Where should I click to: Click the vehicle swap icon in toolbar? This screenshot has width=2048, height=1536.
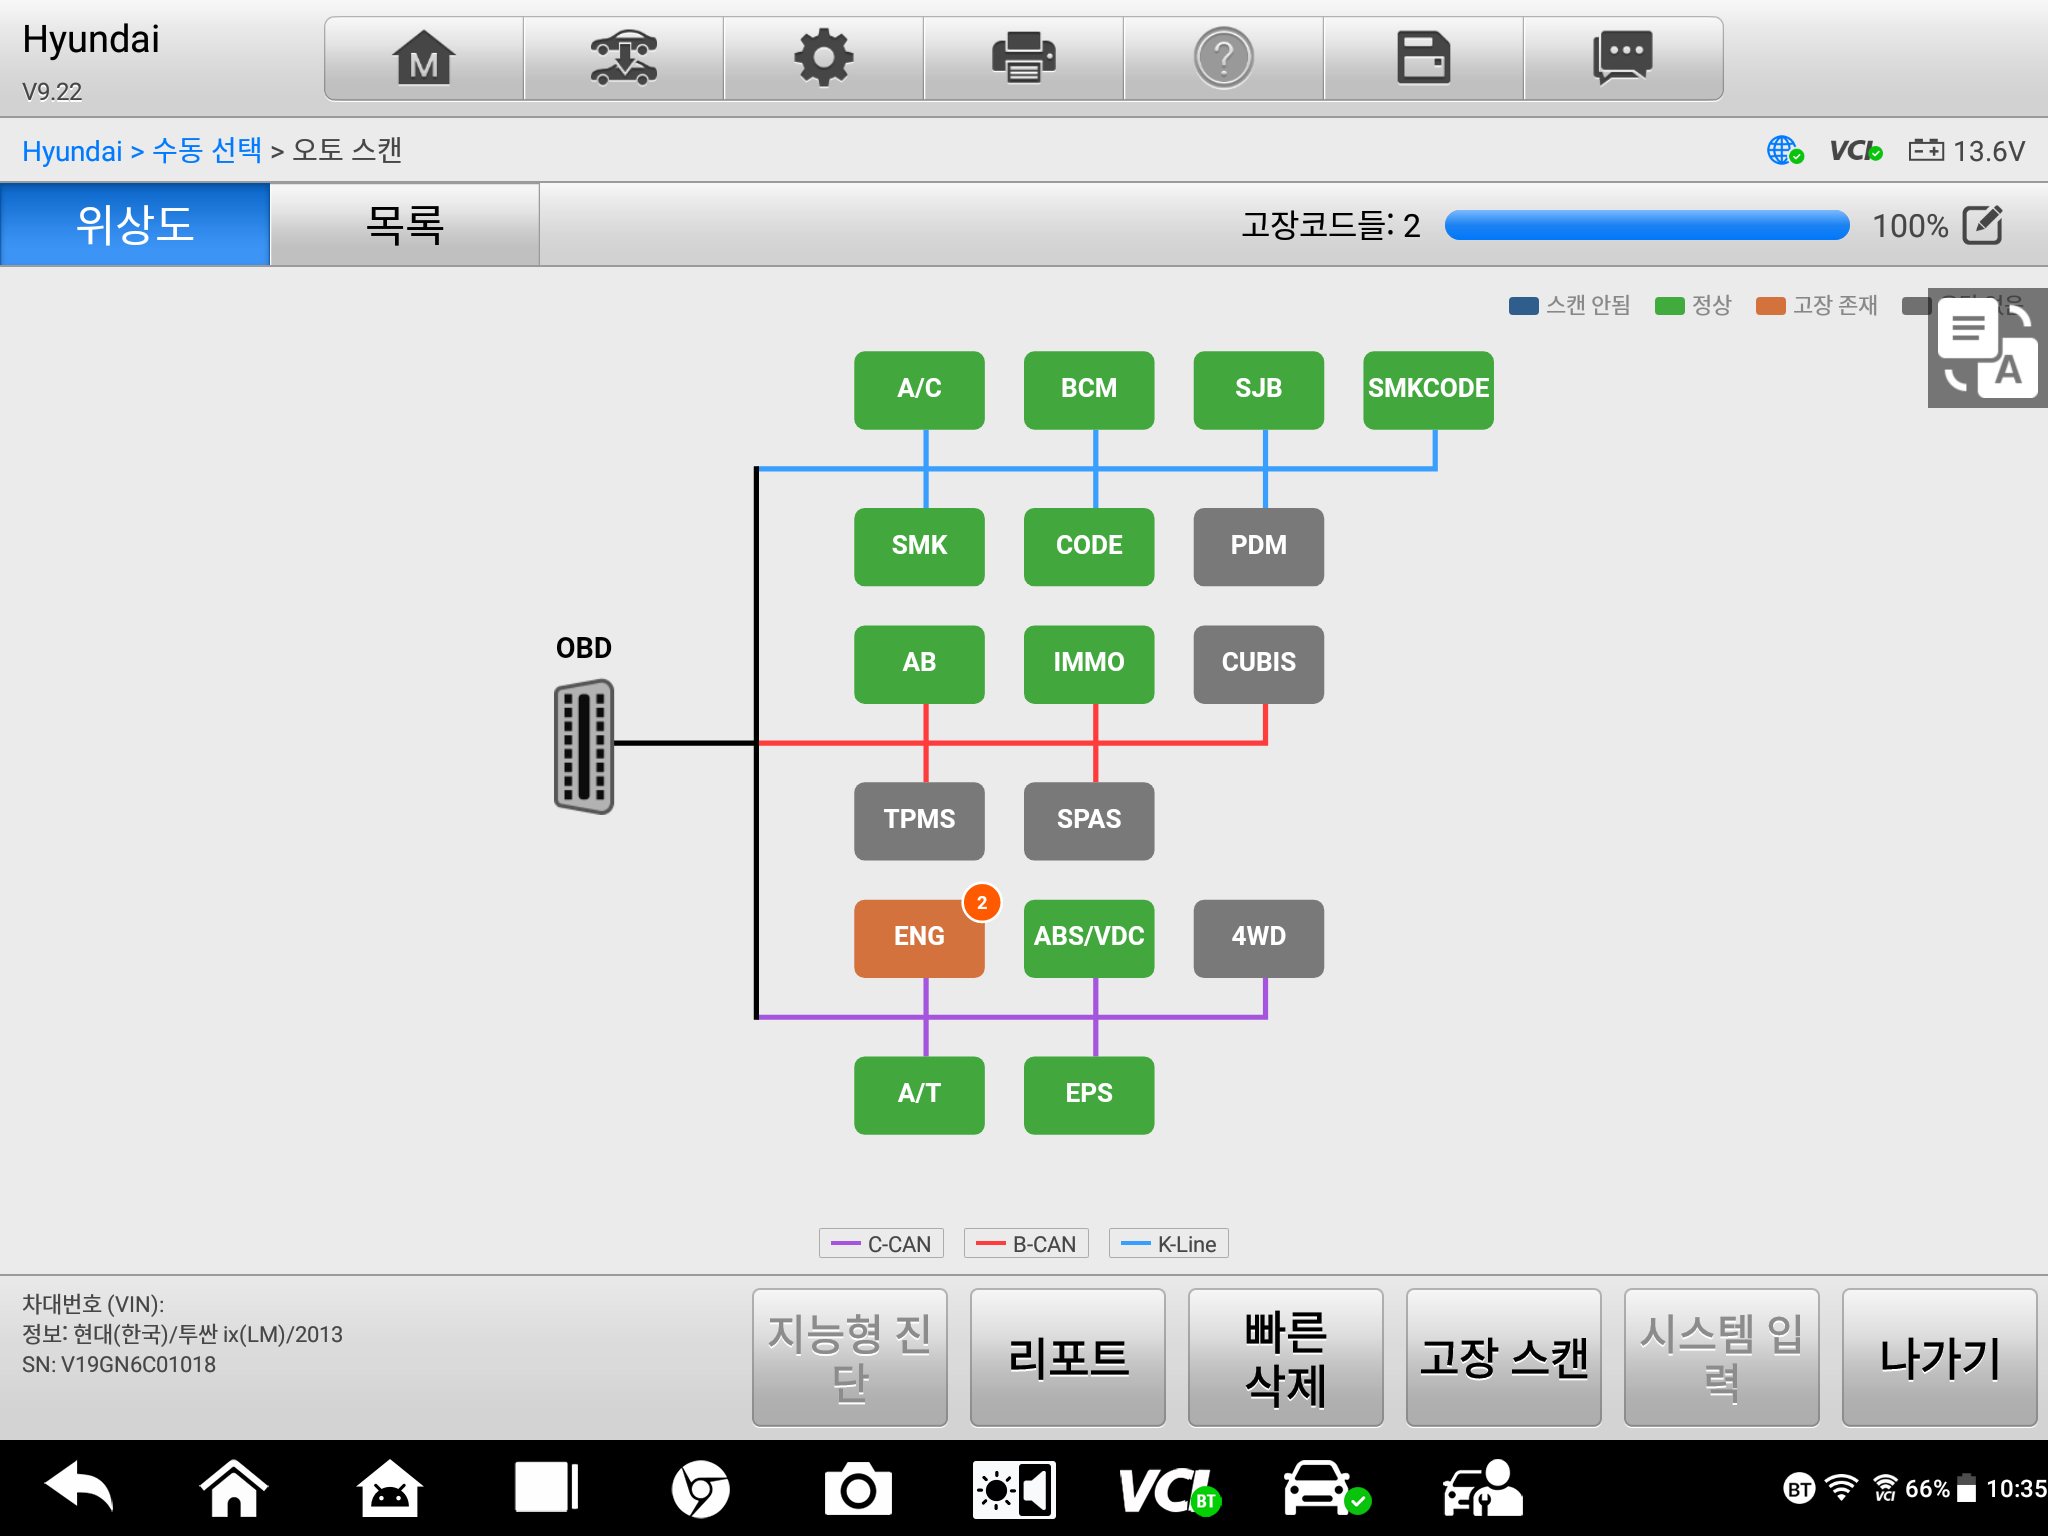pos(624,58)
